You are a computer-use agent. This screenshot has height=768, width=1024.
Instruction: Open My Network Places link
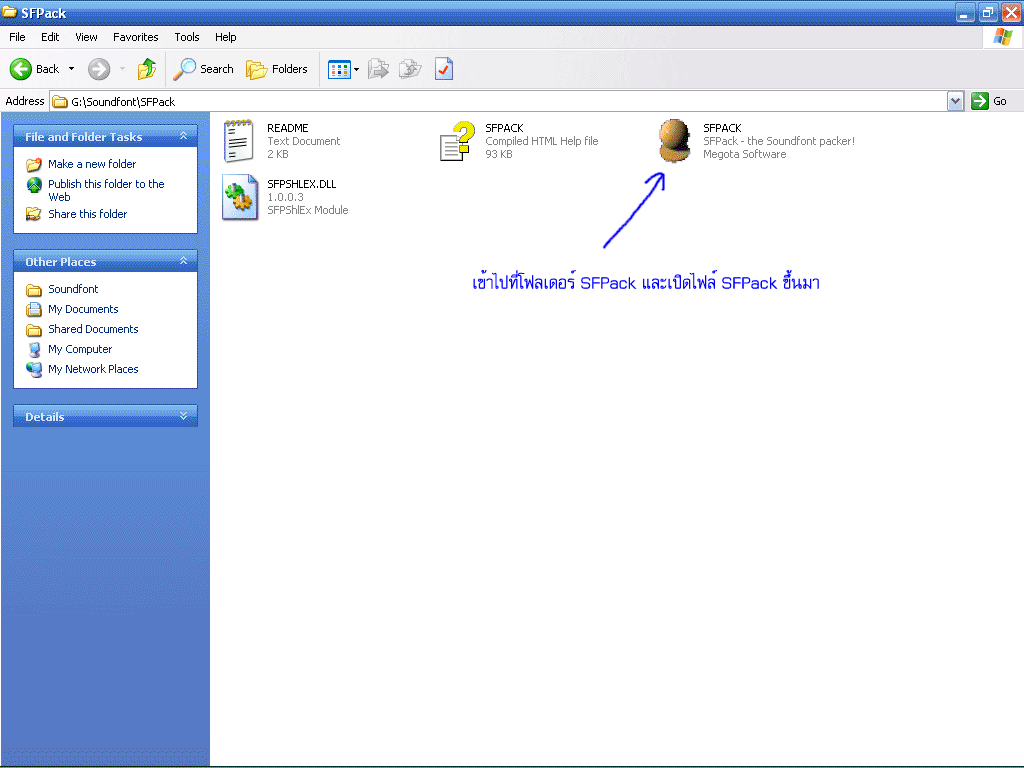pyautogui.click(x=93, y=369)
